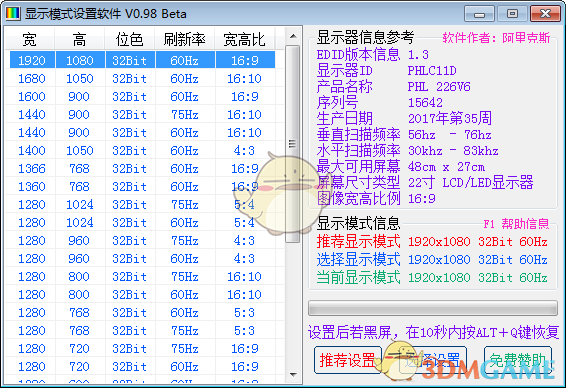Click 水平扫描频率 value 30khz - 83khz
Viewport: 566px width, 388px height.
tap(453, 151)
